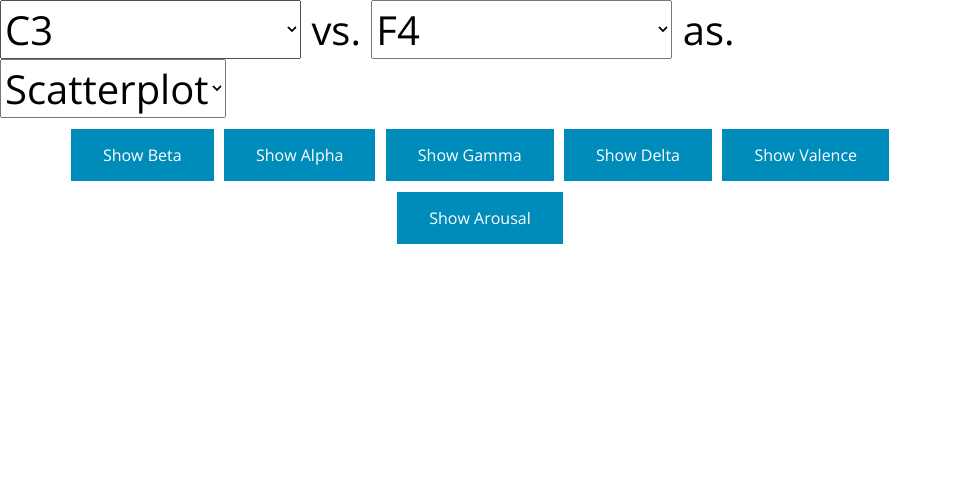Viewport: 960px width, 500px height.
Task: Toggle Beta band display on
Action: (x=142, y=155)
